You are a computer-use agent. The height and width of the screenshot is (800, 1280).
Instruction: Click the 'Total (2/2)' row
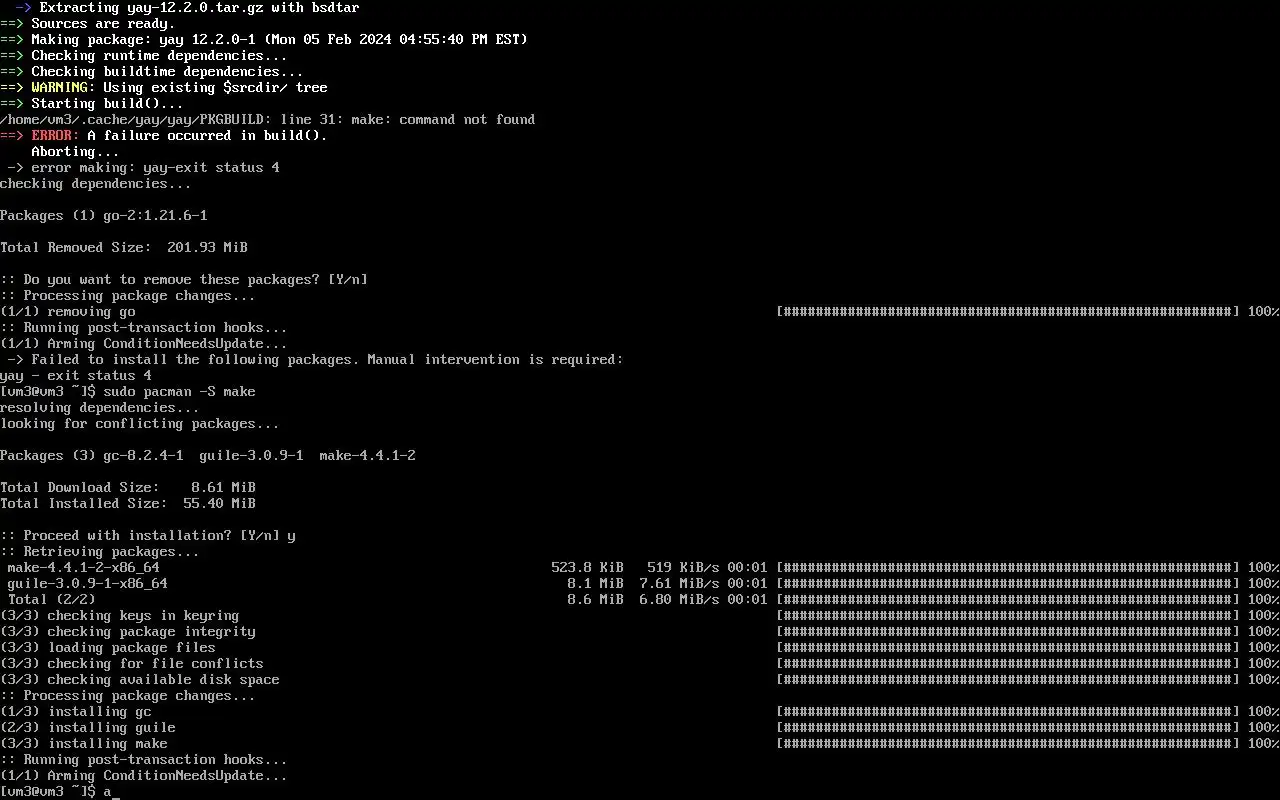(640, 599)
